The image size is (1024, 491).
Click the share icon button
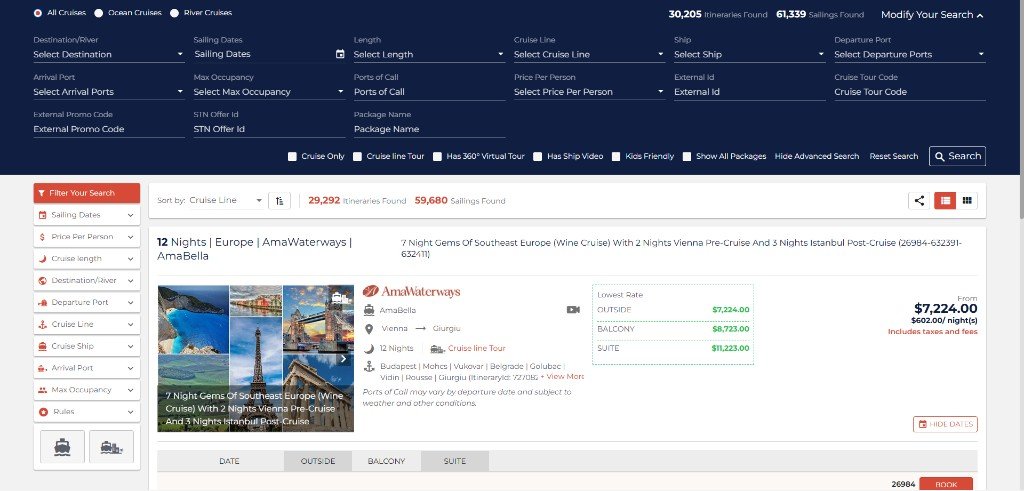pos(919,200)
